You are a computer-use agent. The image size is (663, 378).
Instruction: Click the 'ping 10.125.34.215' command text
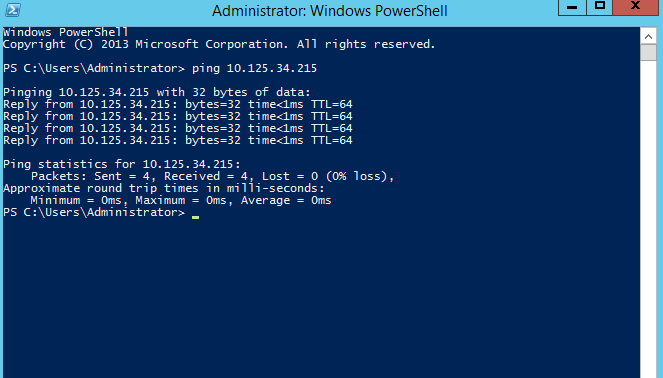click(x=255, y=68)
